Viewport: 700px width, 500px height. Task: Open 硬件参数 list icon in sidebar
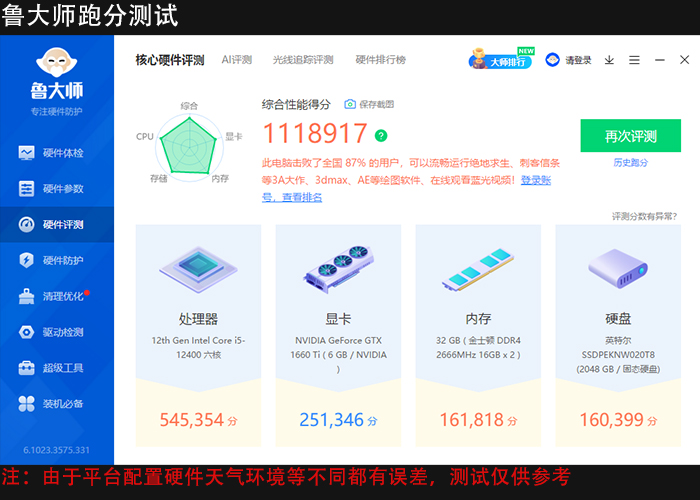point(26,188)
